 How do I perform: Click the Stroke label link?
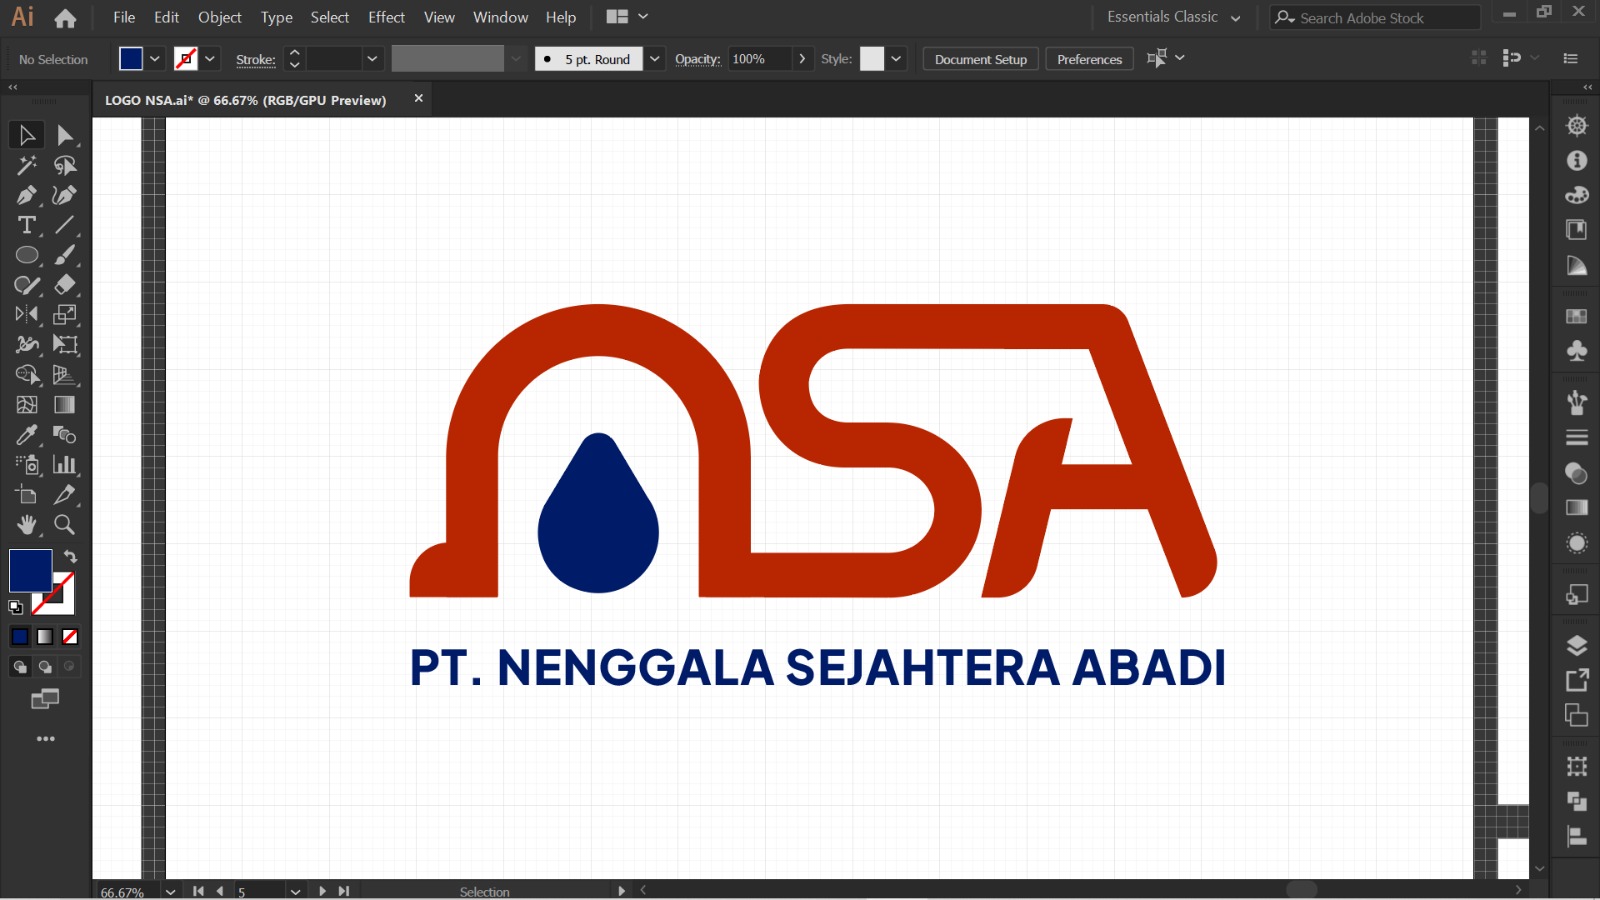(x=256, y=60)
